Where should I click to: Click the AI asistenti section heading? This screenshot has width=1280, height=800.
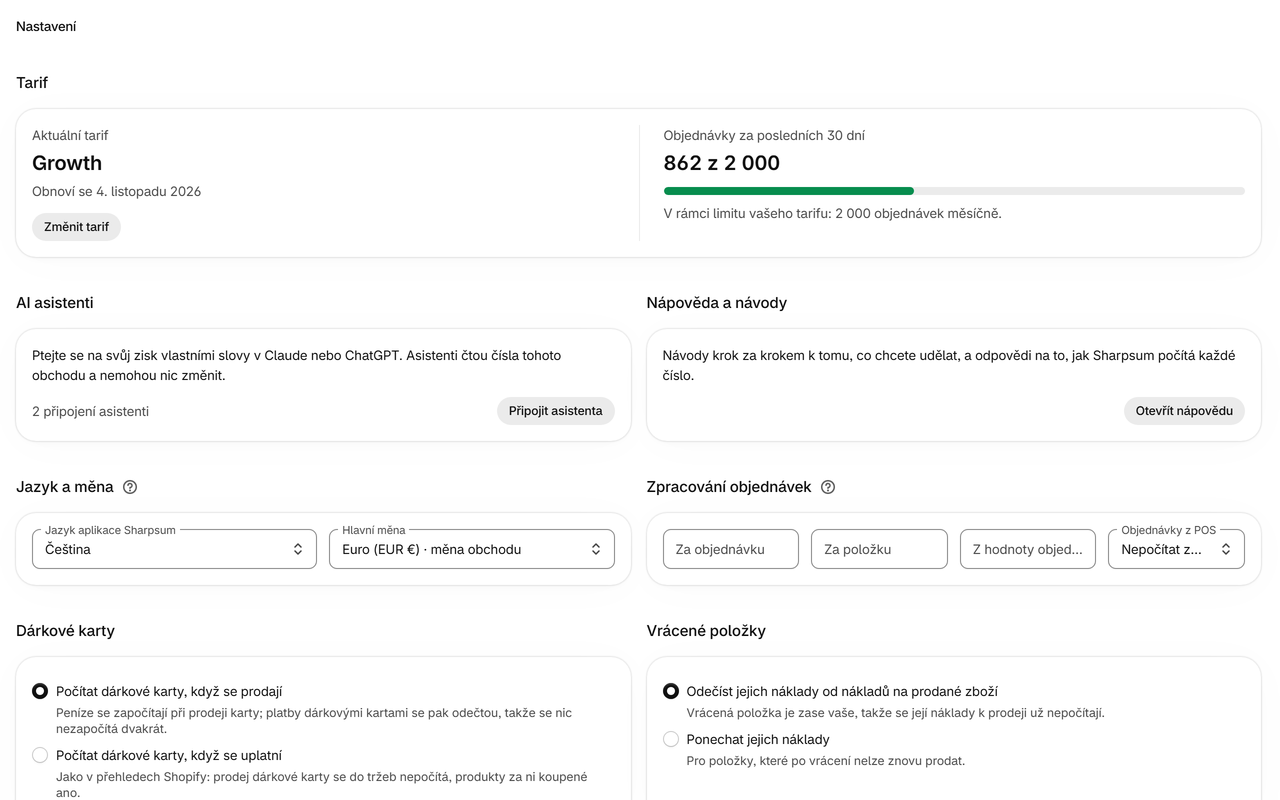[55, 303]
